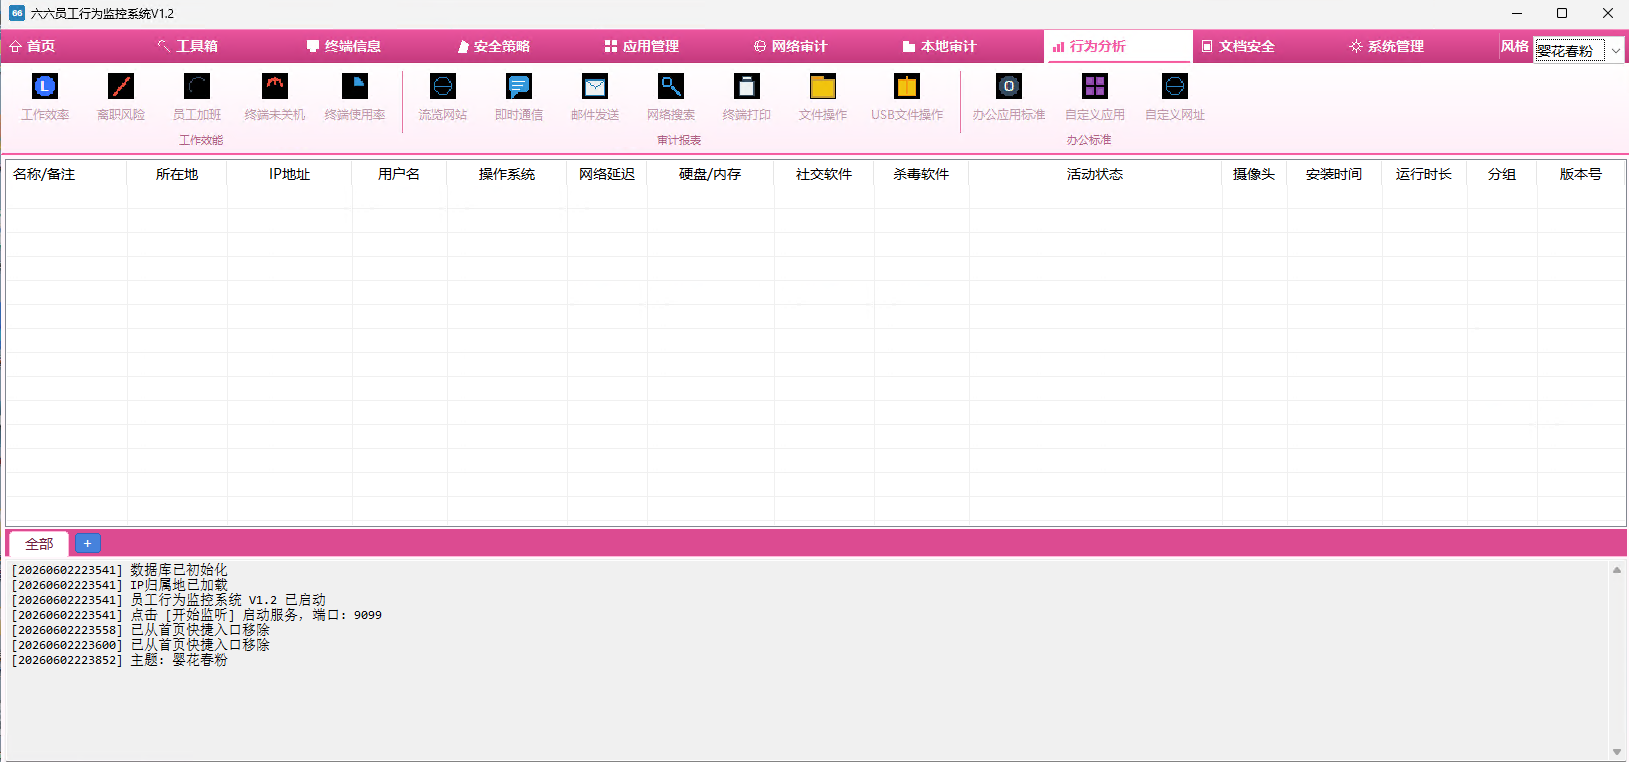Sort by the 杀毒软件 column header
This screenshot has width=1629, height=762.
pos(921,174)
